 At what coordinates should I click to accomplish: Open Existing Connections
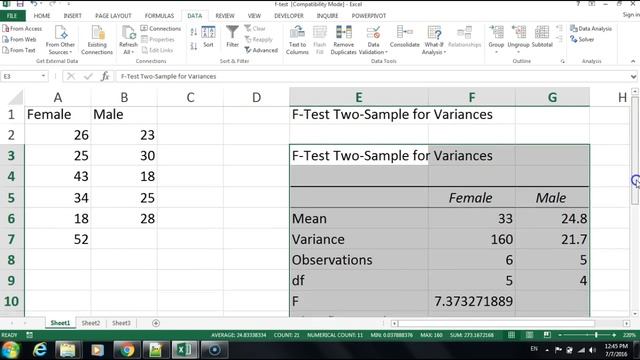[97, 40]
